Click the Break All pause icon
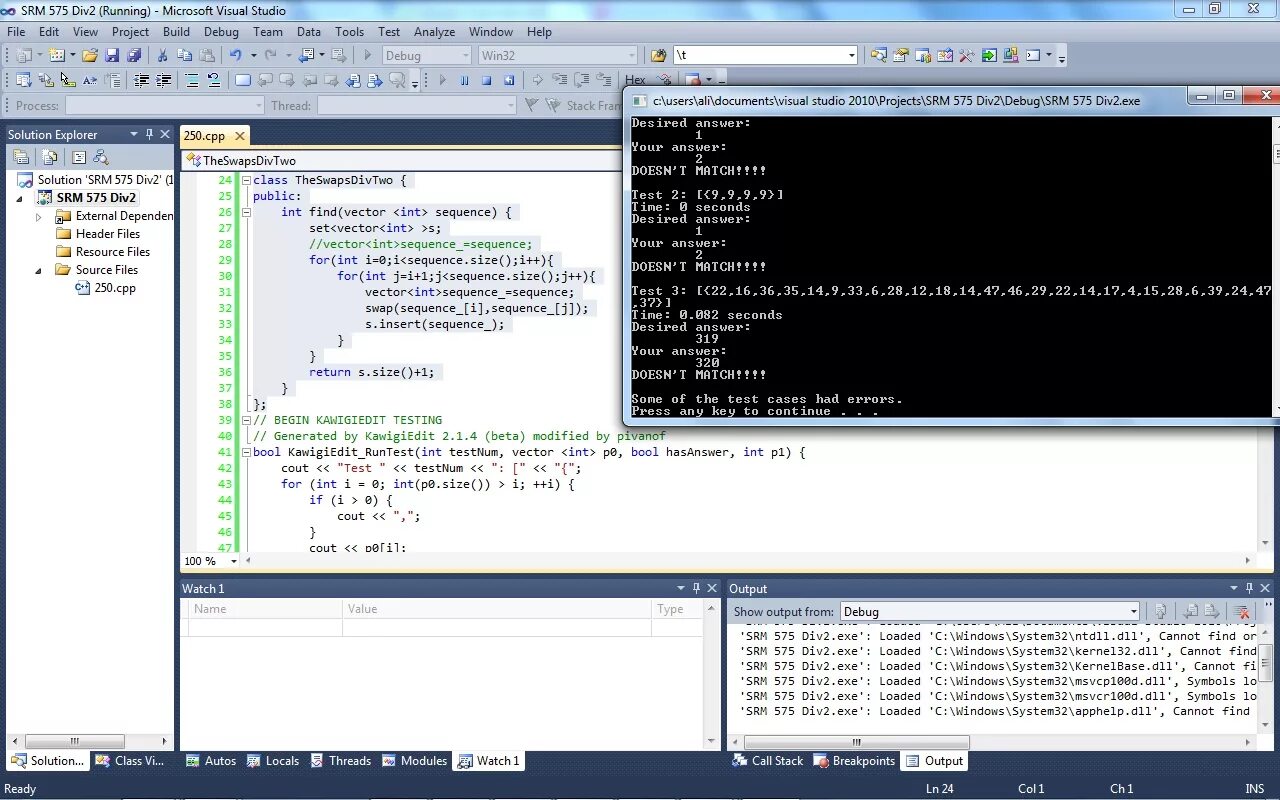 tap(464, 80)
